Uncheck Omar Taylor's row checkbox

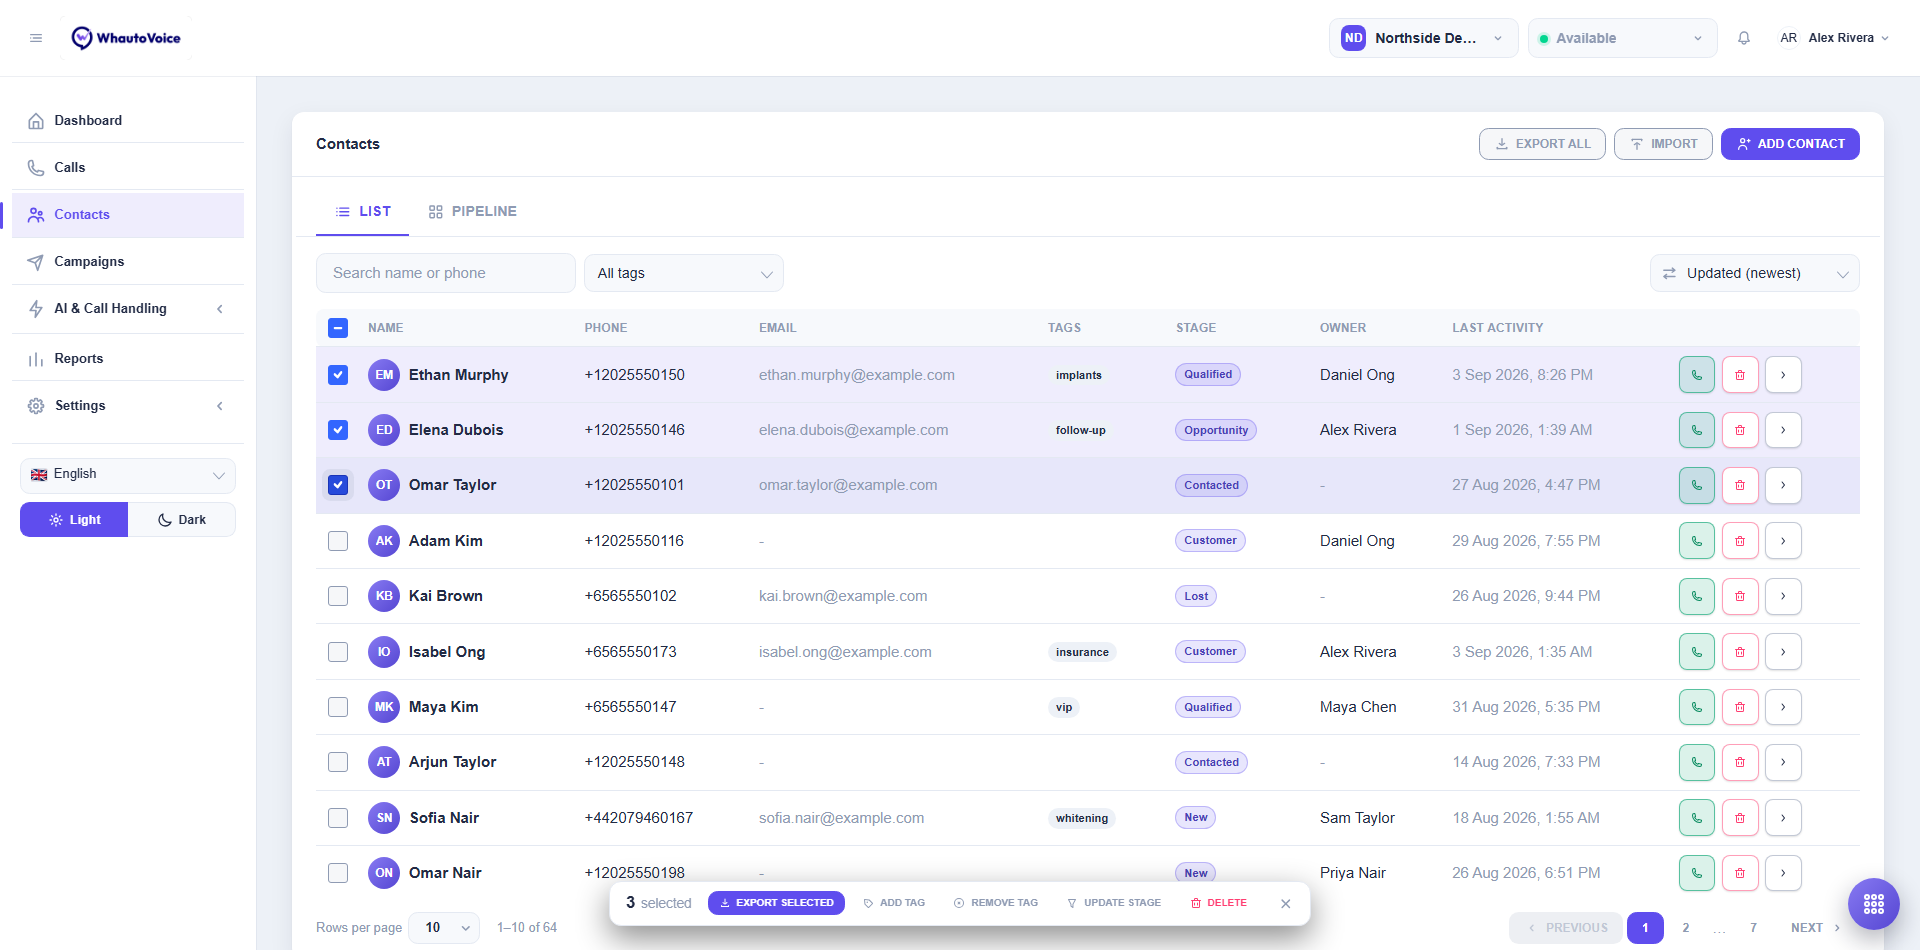[x=338, y=485]
